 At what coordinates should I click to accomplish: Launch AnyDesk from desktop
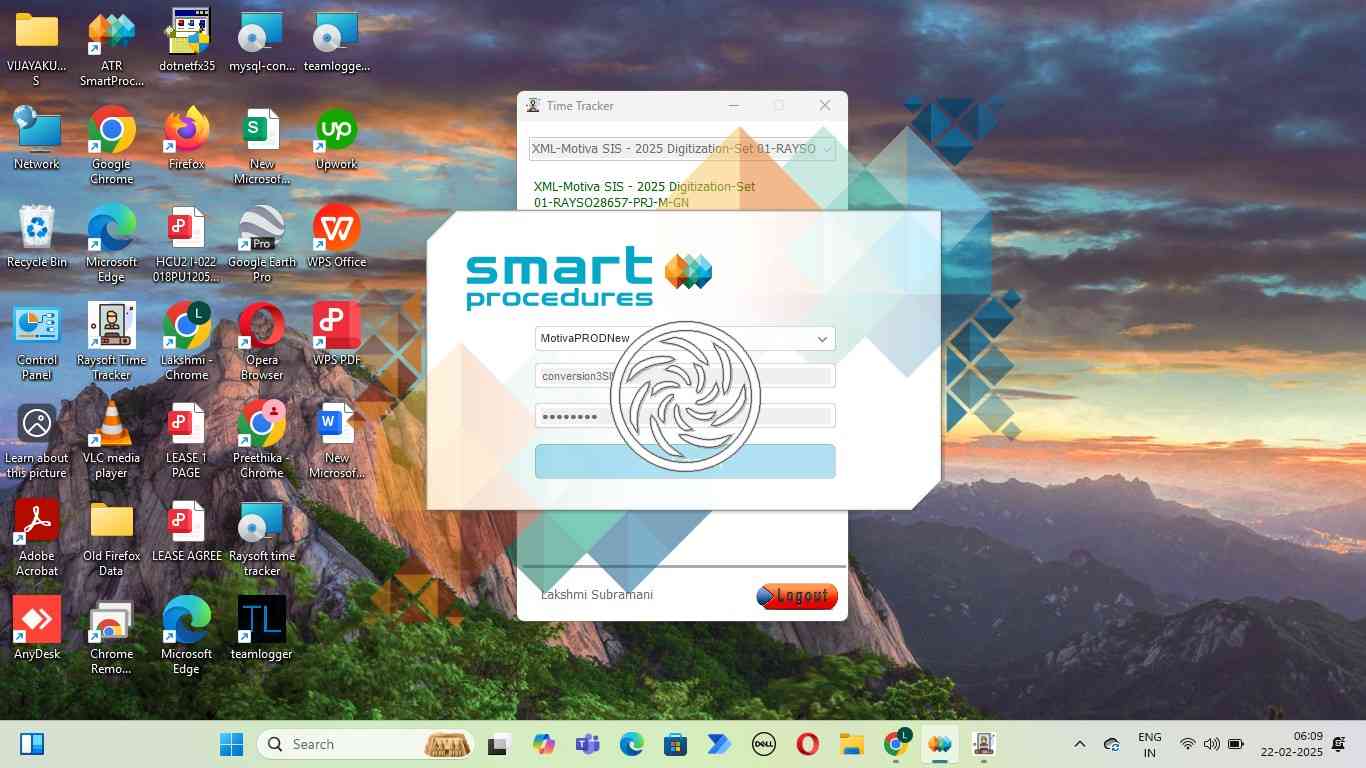pos(37,629)
